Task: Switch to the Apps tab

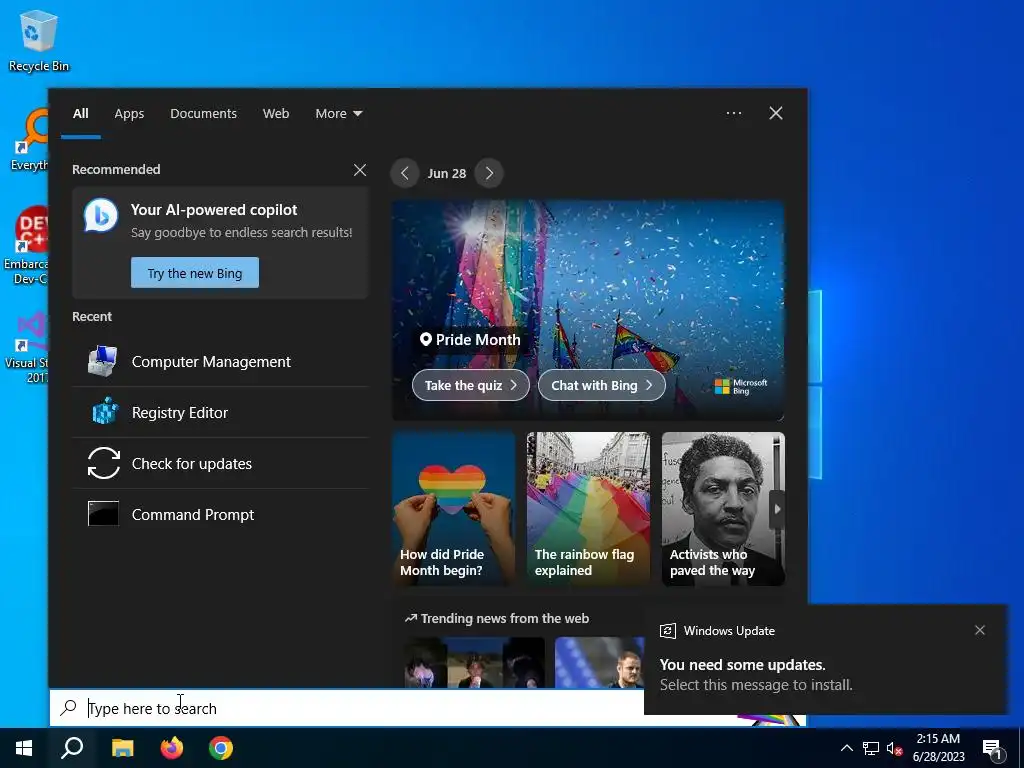Action: (x=129, y=114)
